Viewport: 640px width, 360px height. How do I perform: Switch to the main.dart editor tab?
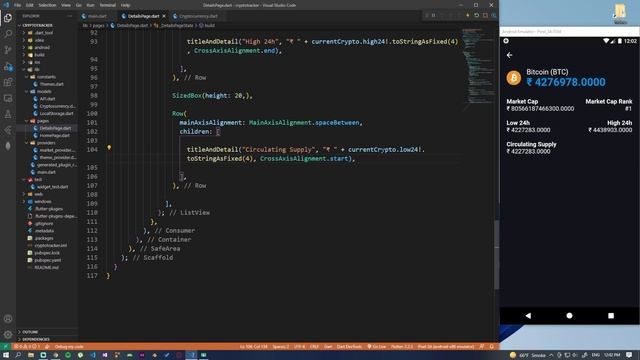coord(97,16)
